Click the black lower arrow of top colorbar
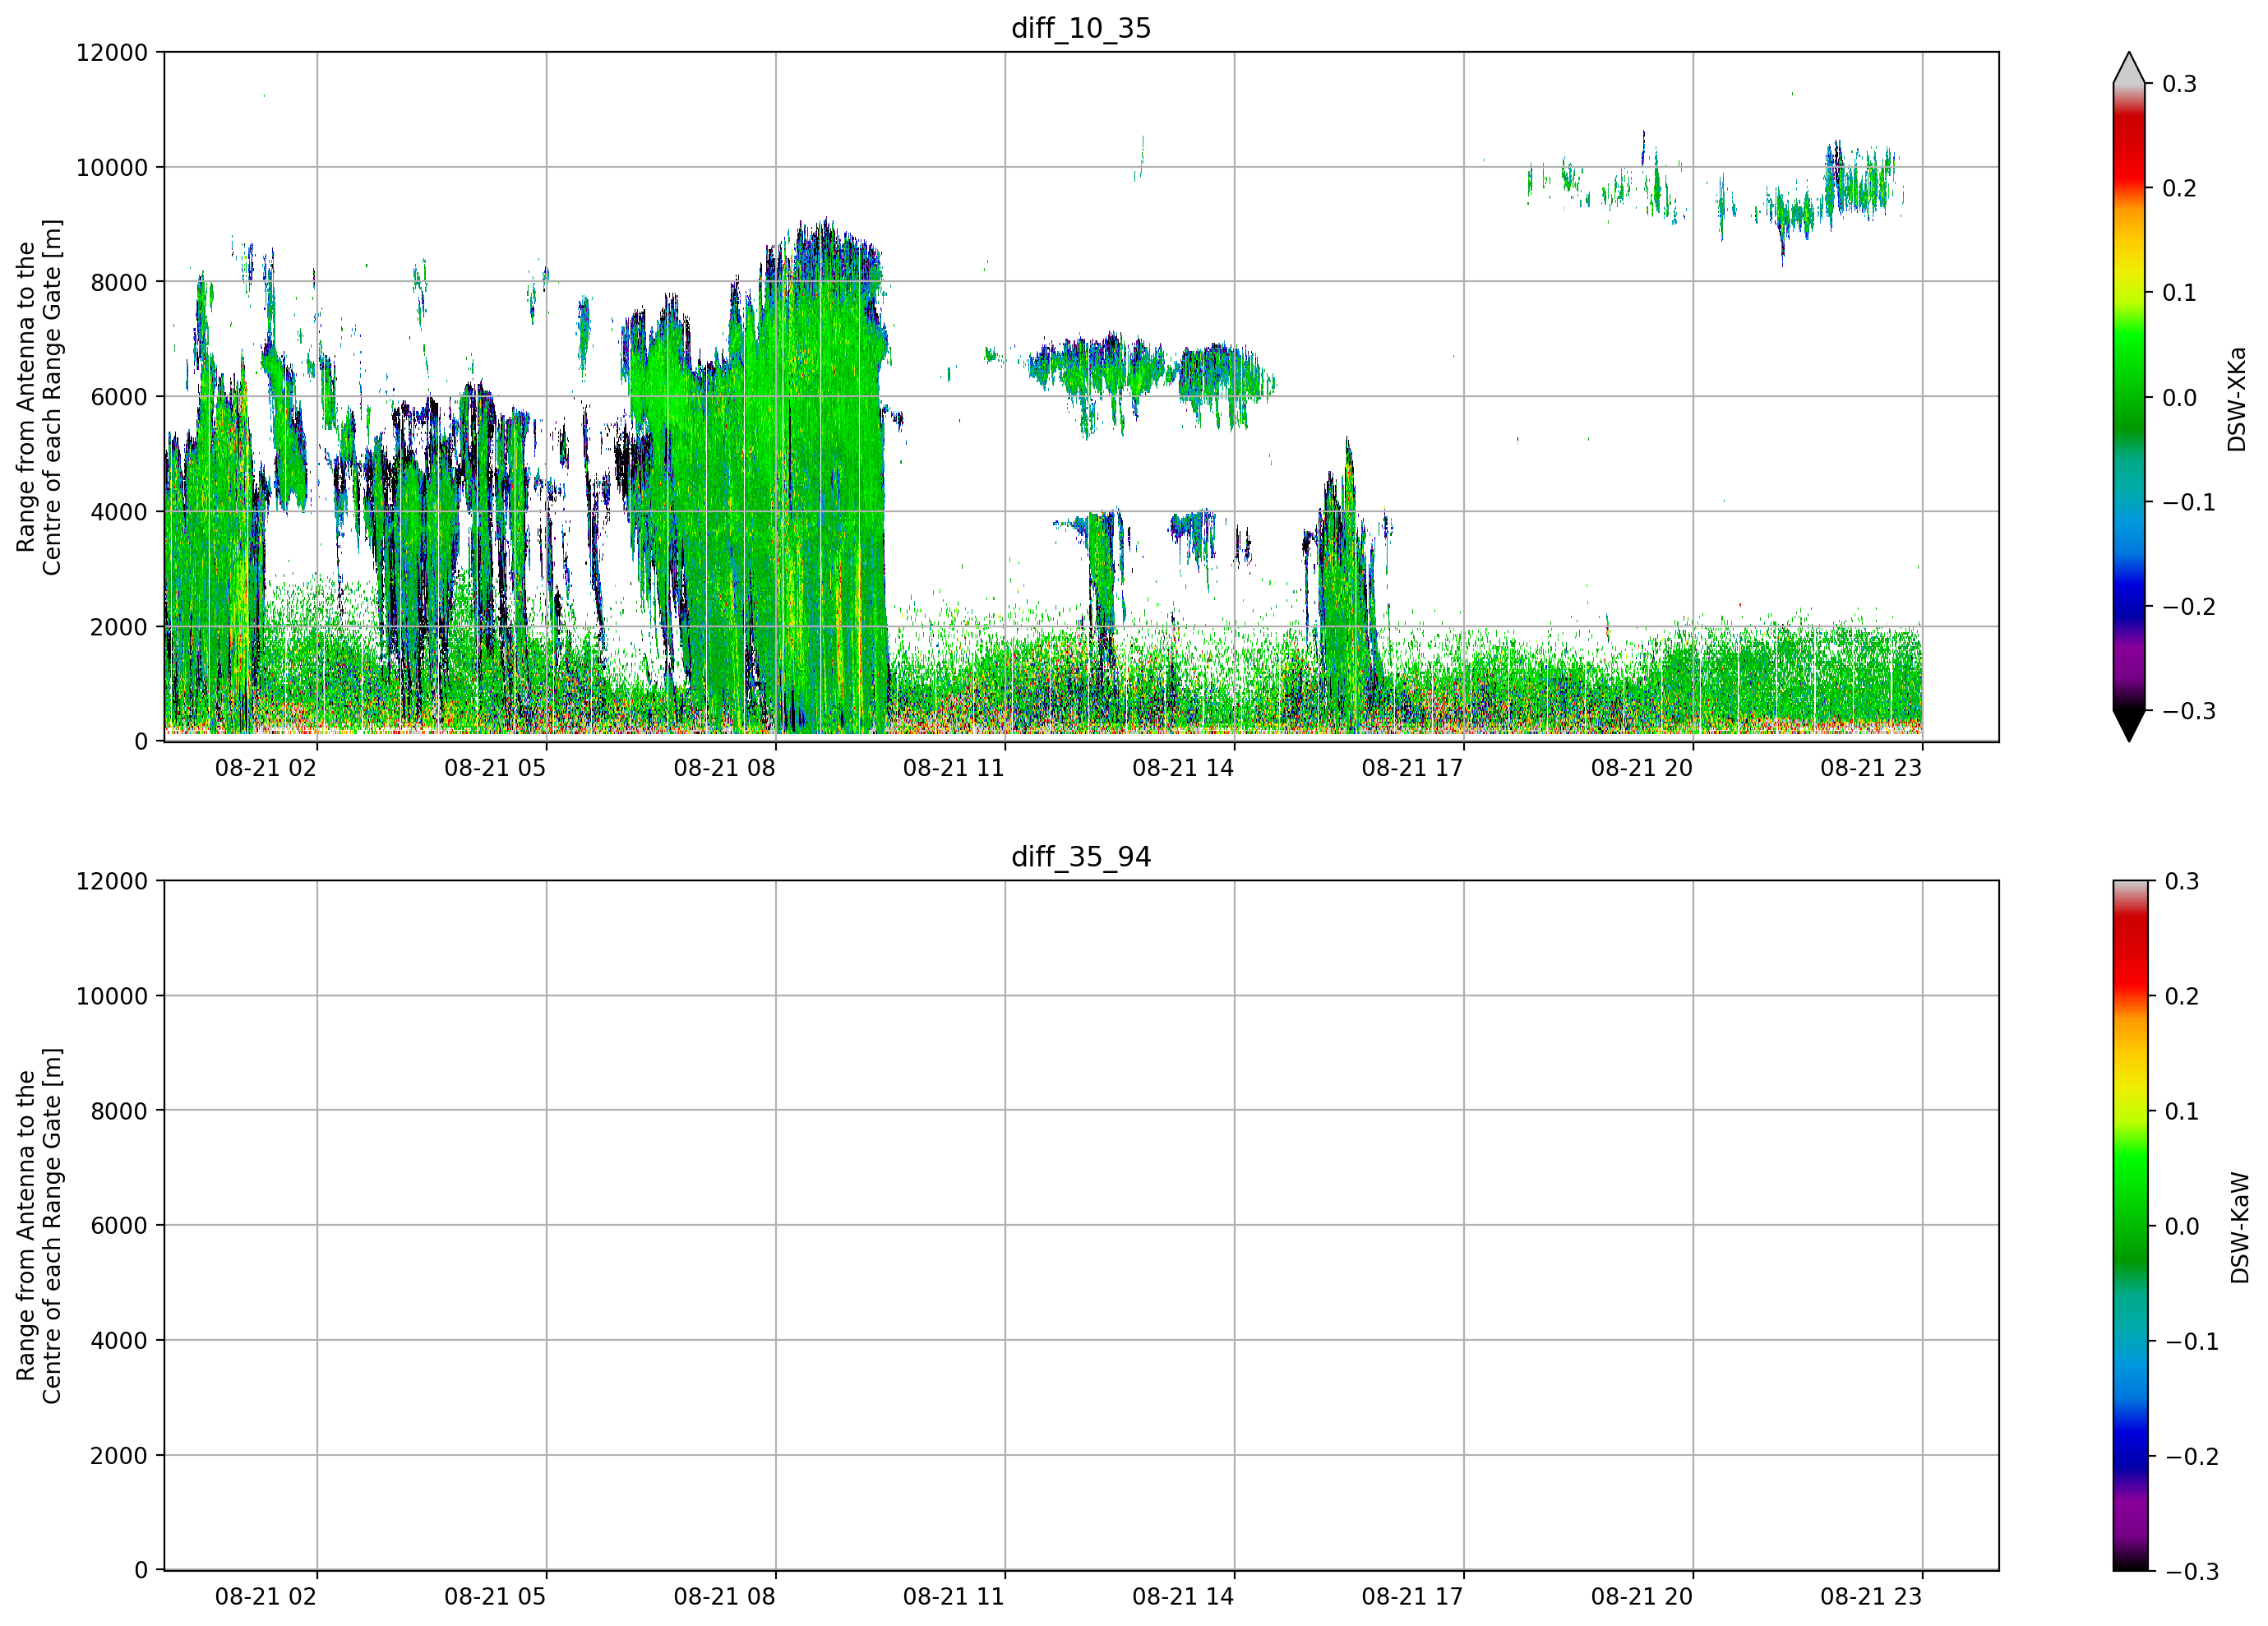The image size is (2268, 1626). click(2129, 725)
